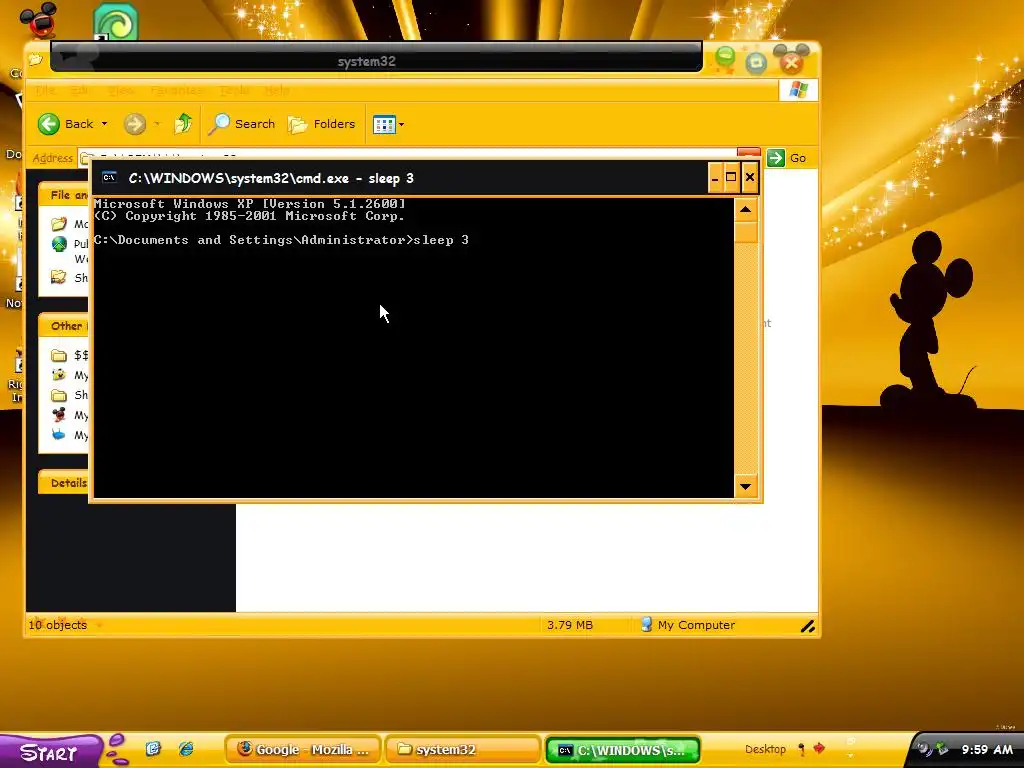Launch Internet Explorer from quick launch
This screenshot has height=768, width=1024.
(186, 749)
